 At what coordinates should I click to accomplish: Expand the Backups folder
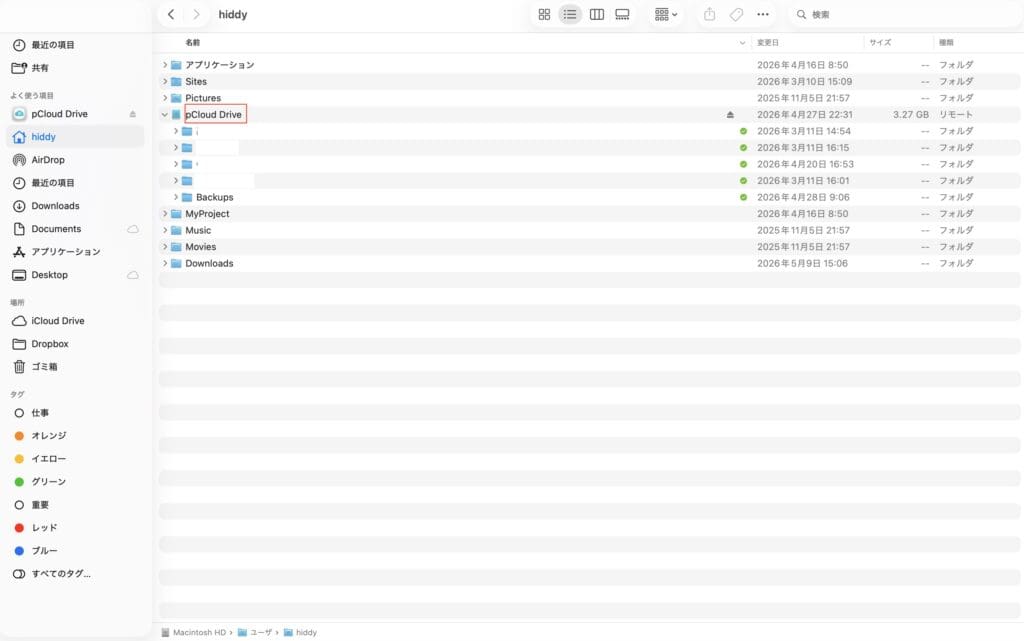click(x=176, y=197)
